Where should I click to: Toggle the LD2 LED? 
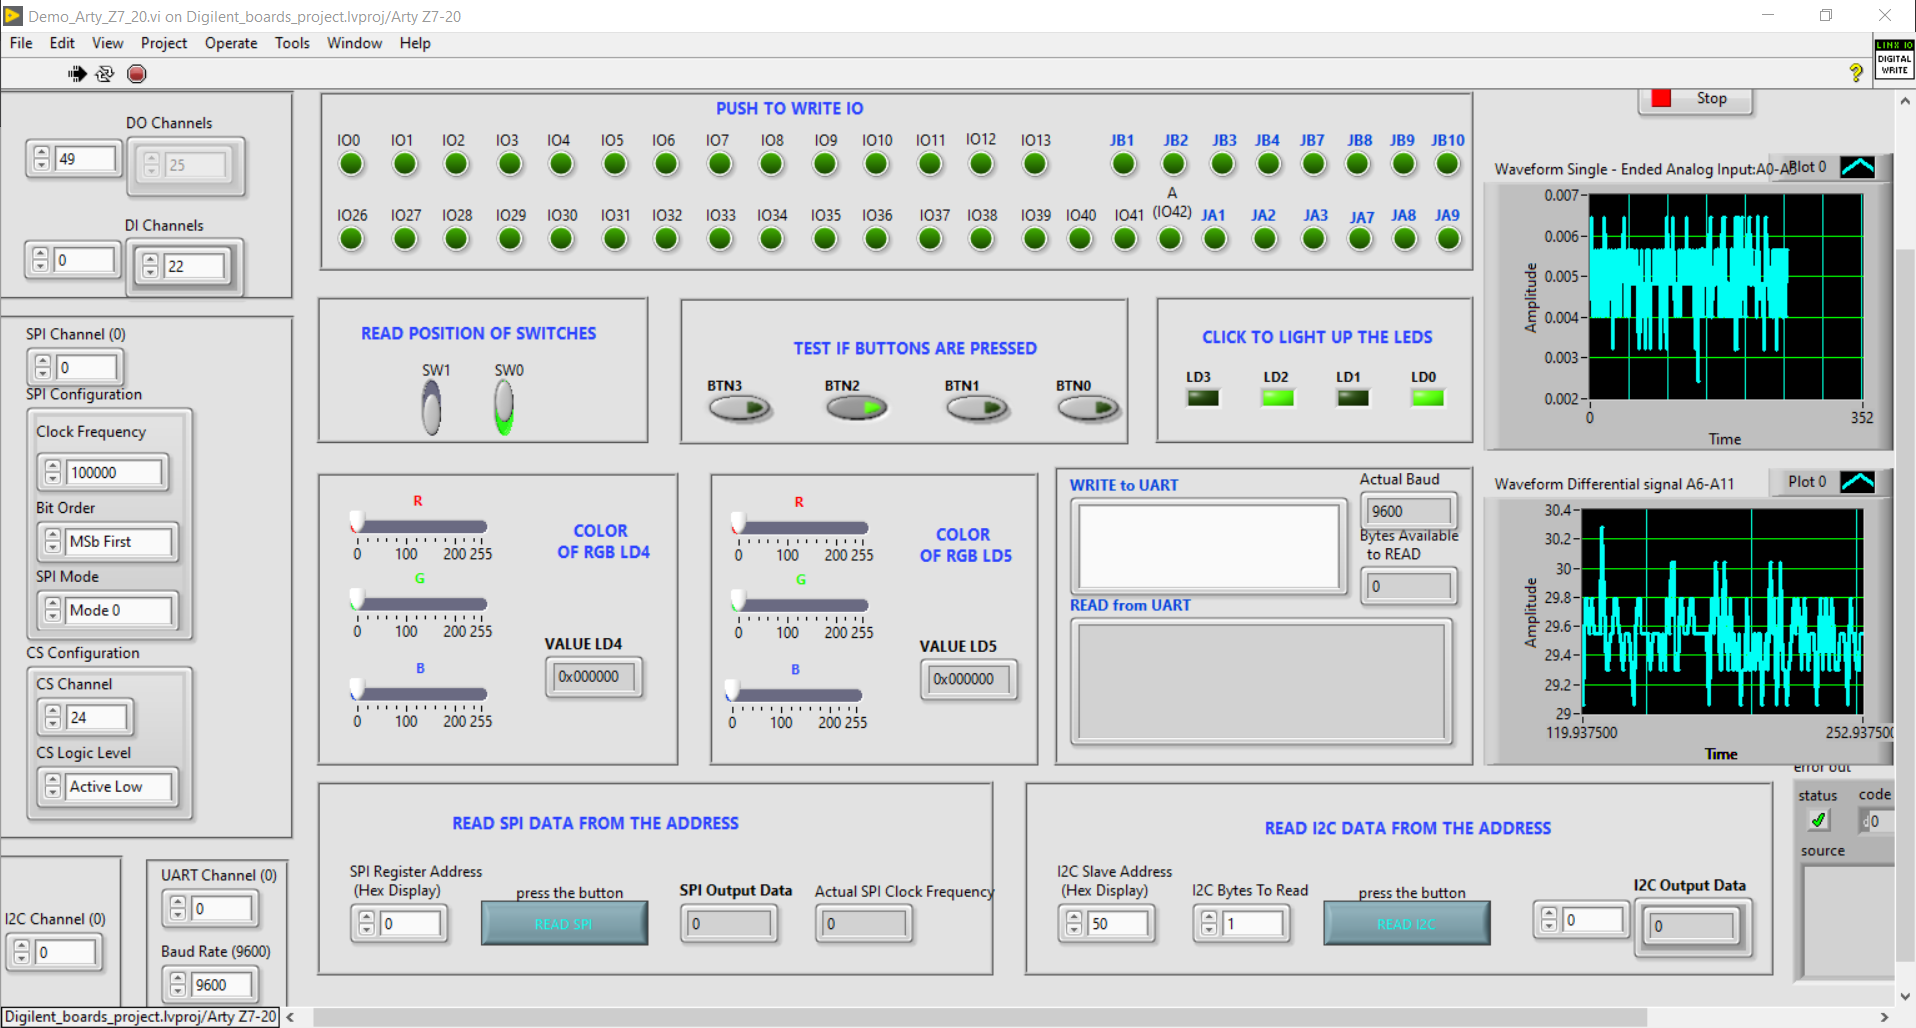pos(1277,398)
